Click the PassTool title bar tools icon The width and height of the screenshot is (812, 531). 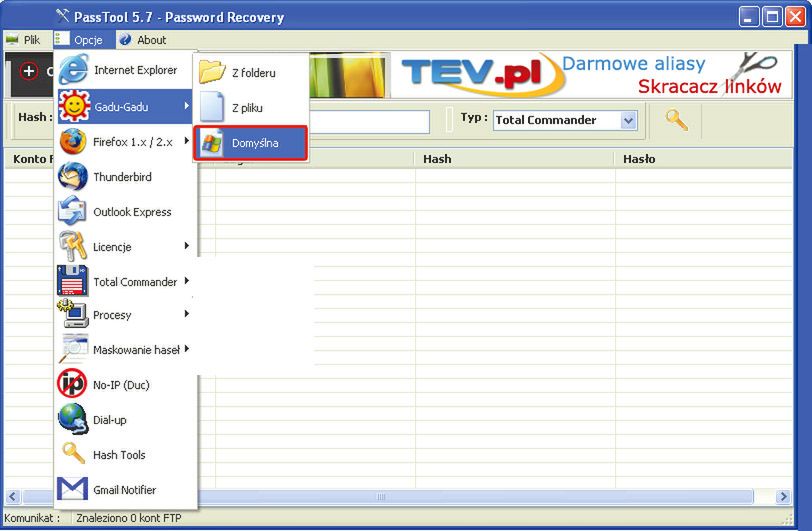pyautogui.click(x=62, y=16)
